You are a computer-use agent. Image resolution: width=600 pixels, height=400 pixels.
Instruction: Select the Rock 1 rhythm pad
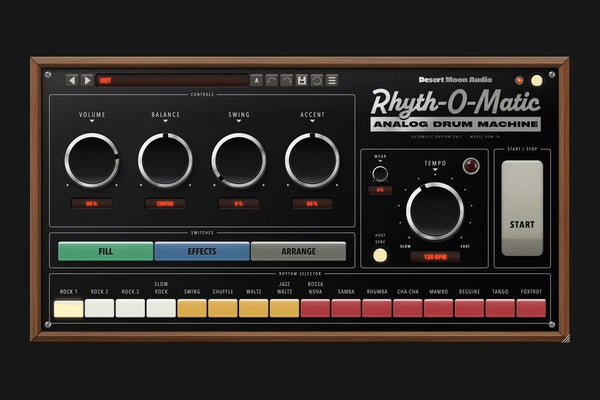tap(68, 309)
